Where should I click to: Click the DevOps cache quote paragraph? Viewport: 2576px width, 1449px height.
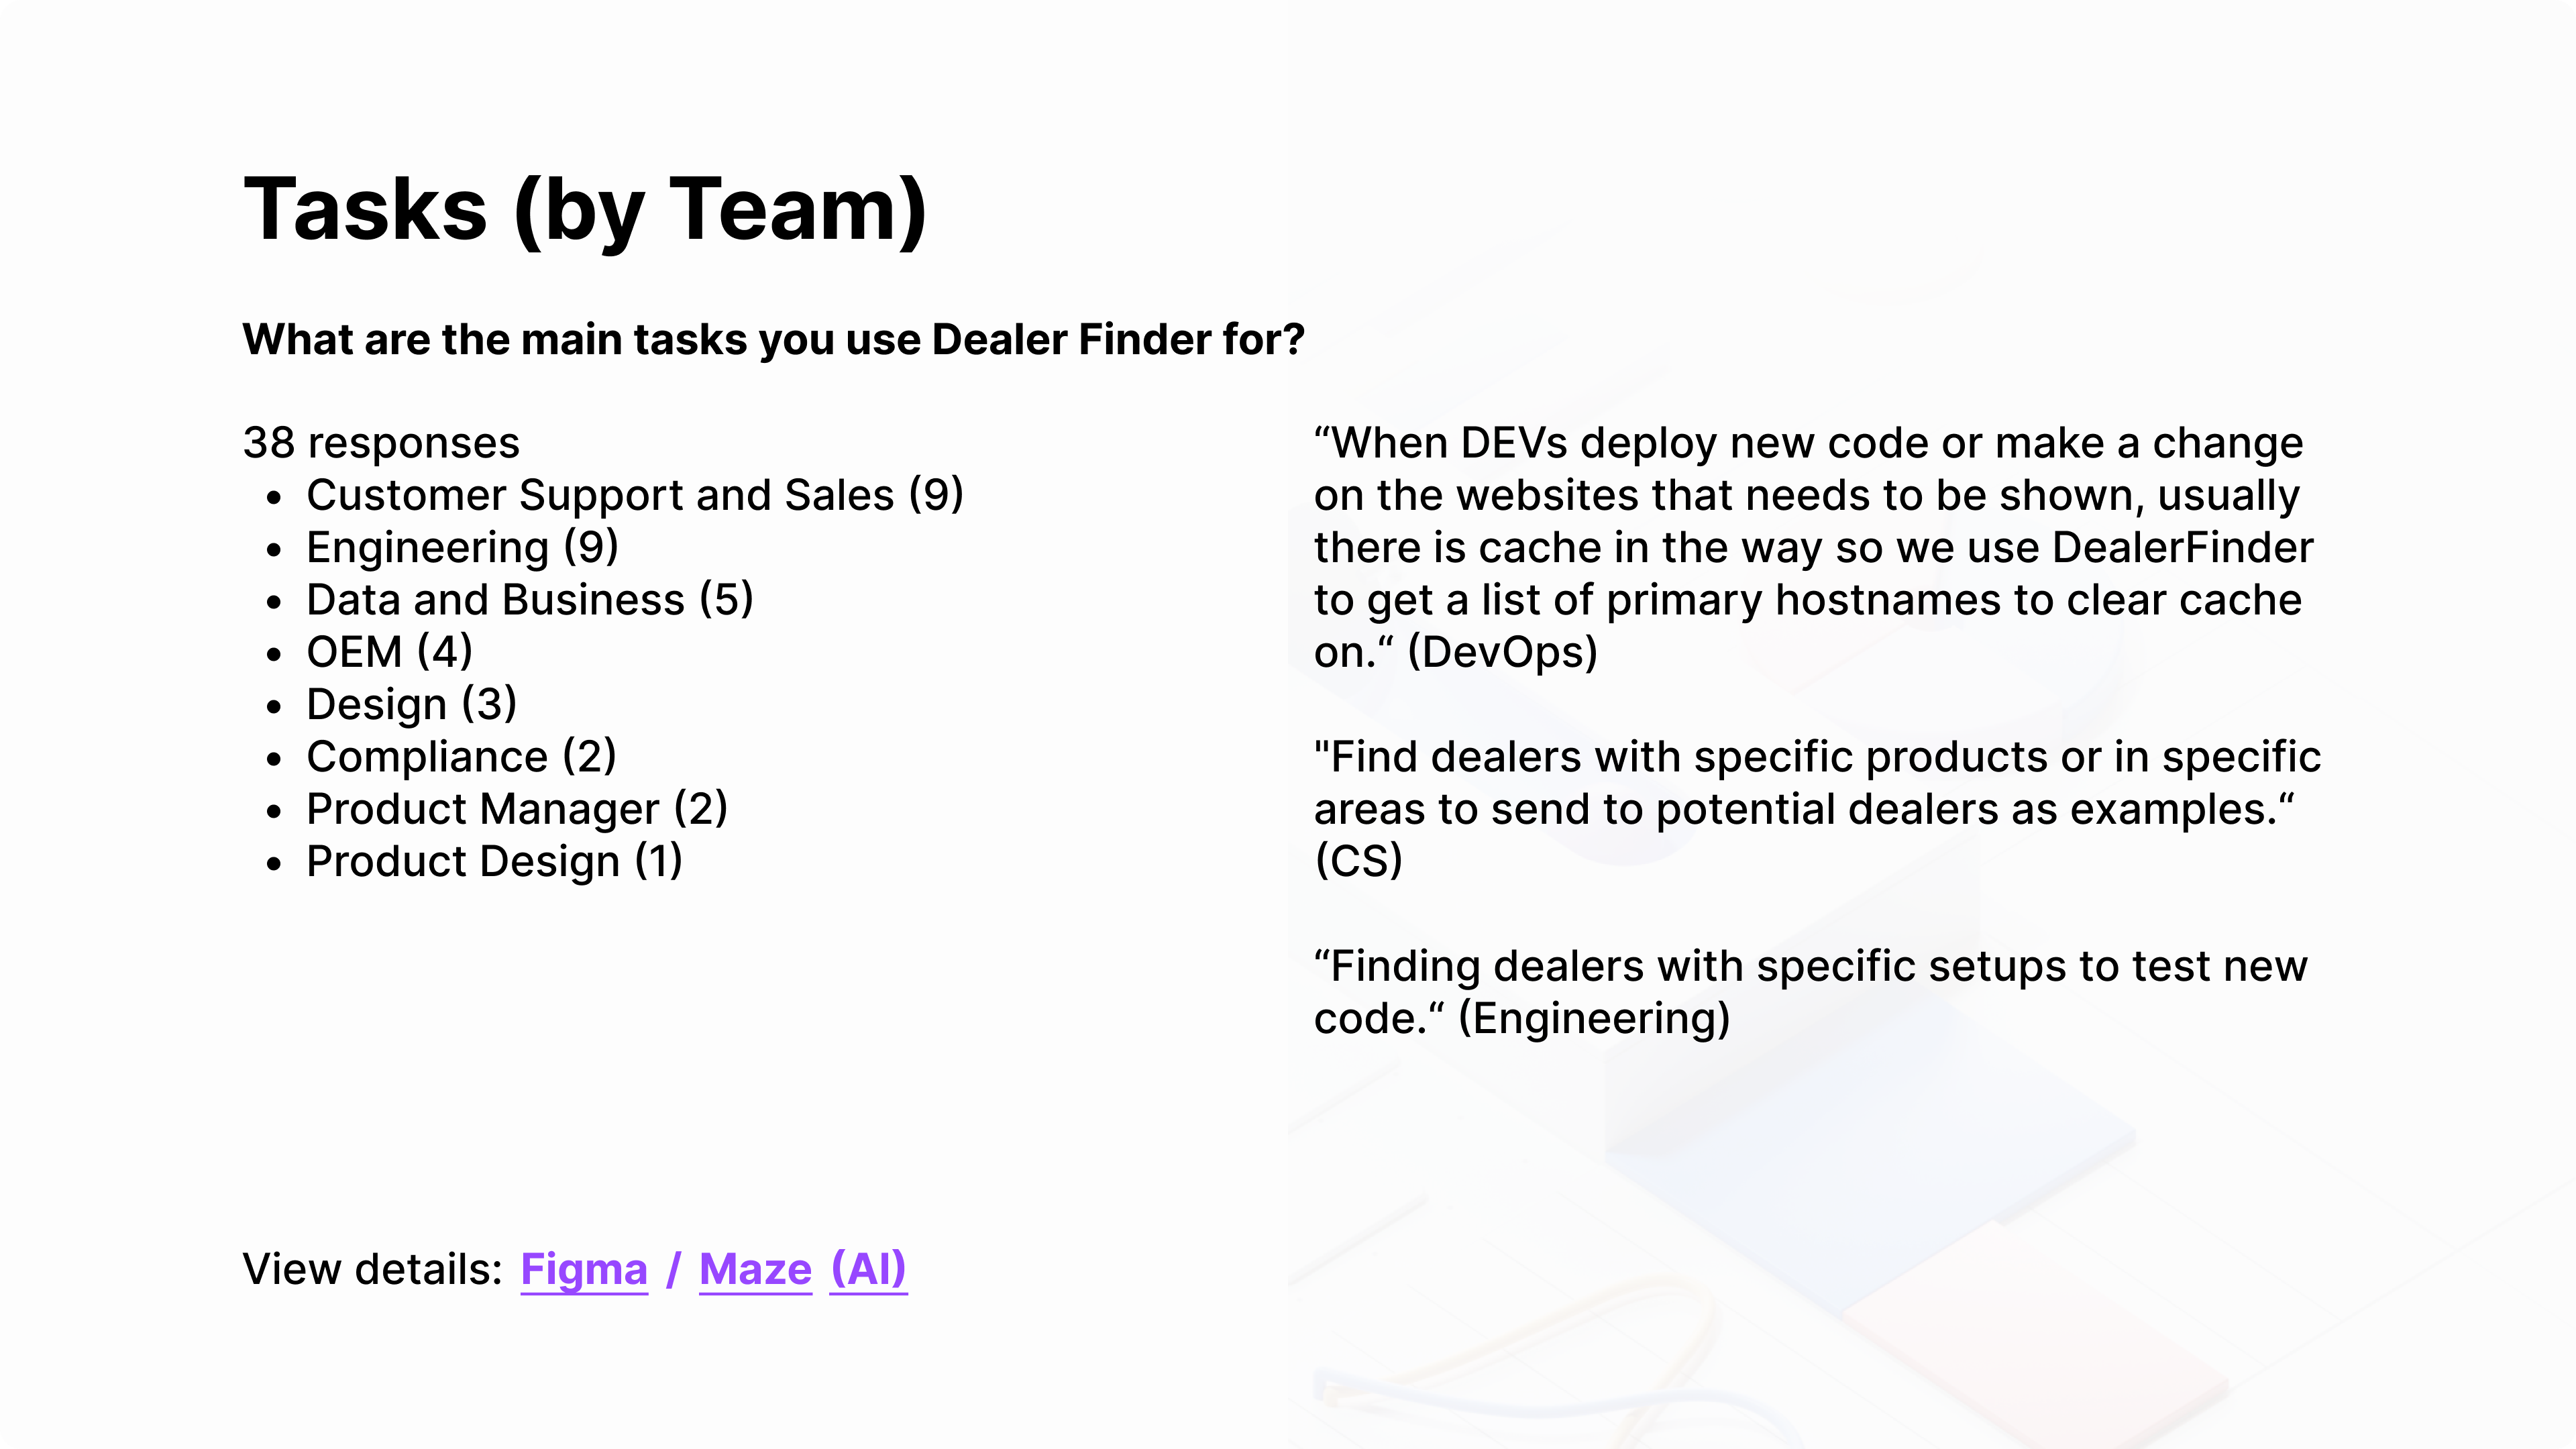coord(1813,547)
